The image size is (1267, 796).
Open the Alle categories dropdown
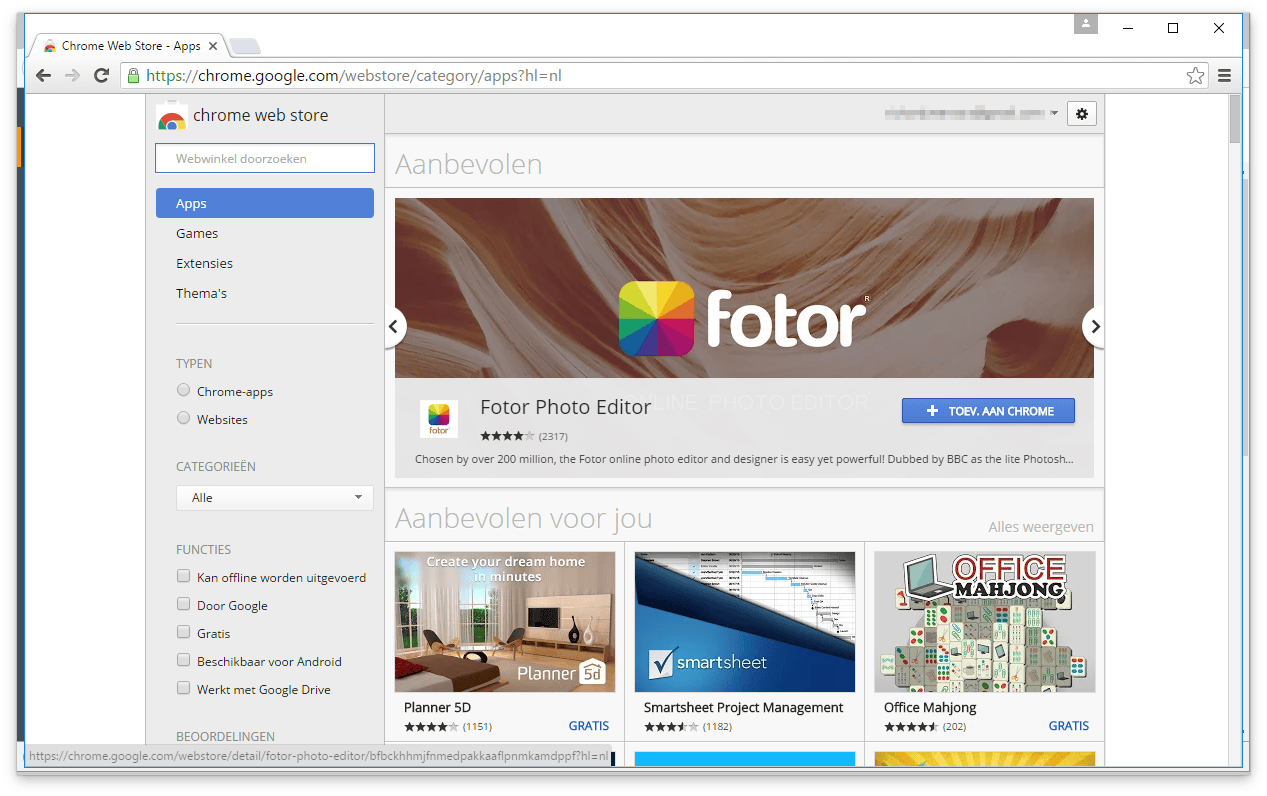[275, 498]
